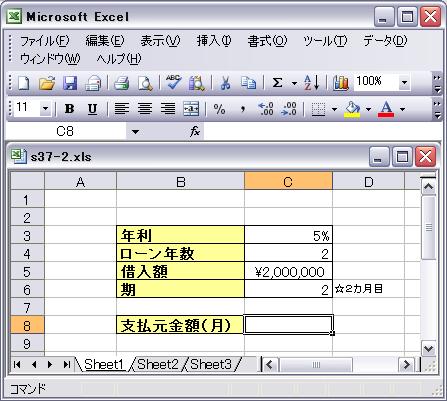Click the AutoSum sigma icon
The image size is (447, 401).
(x=278, y=83)
